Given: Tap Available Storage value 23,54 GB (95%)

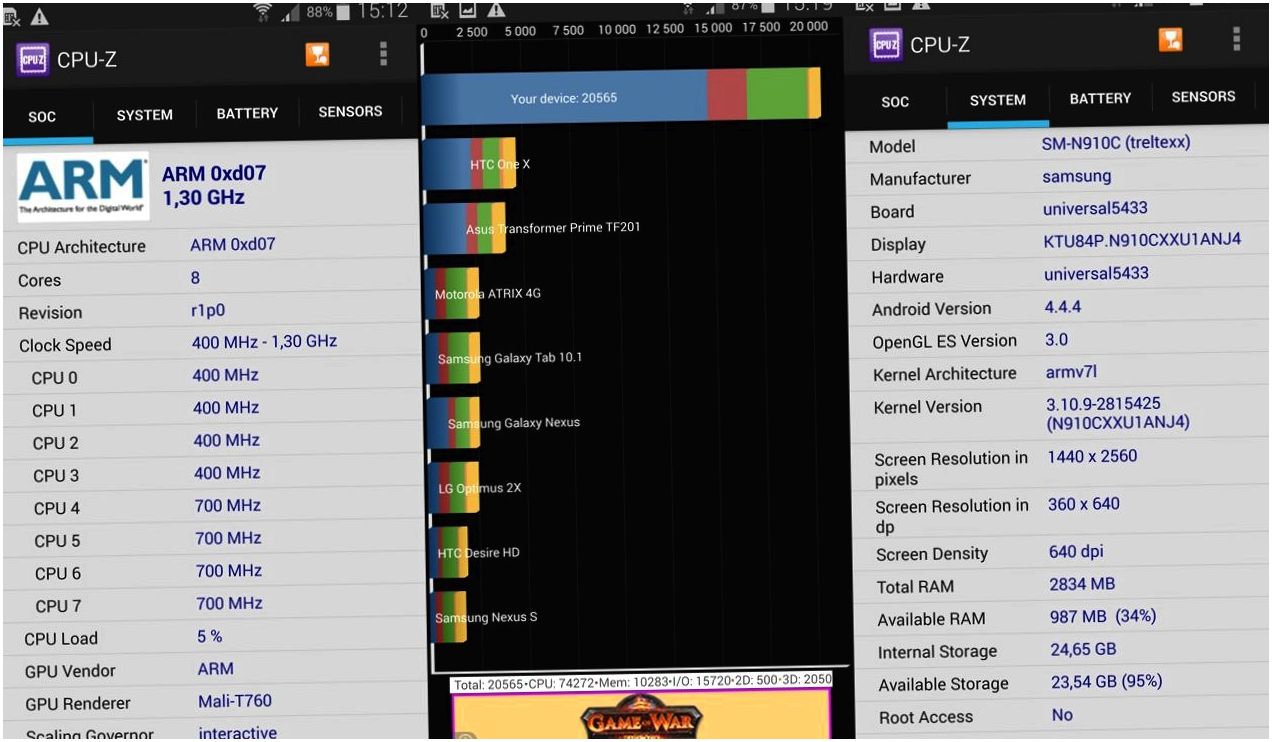Looking at the screenshot, I should pos(1107,682).
